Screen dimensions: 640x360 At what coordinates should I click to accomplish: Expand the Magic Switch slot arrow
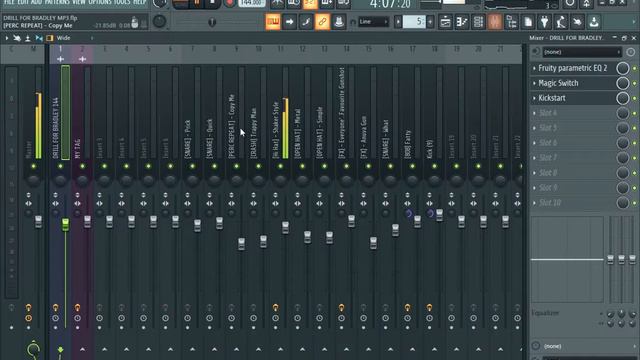[534, 83]
